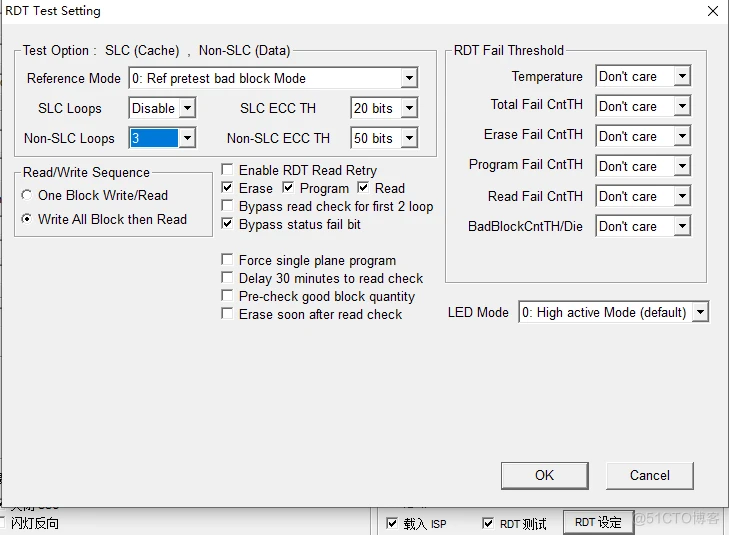Viewport: 729px width, 535px height.
Task: Toggle 闪灯反向 checkbox in background window
Action: pos(3,523)
